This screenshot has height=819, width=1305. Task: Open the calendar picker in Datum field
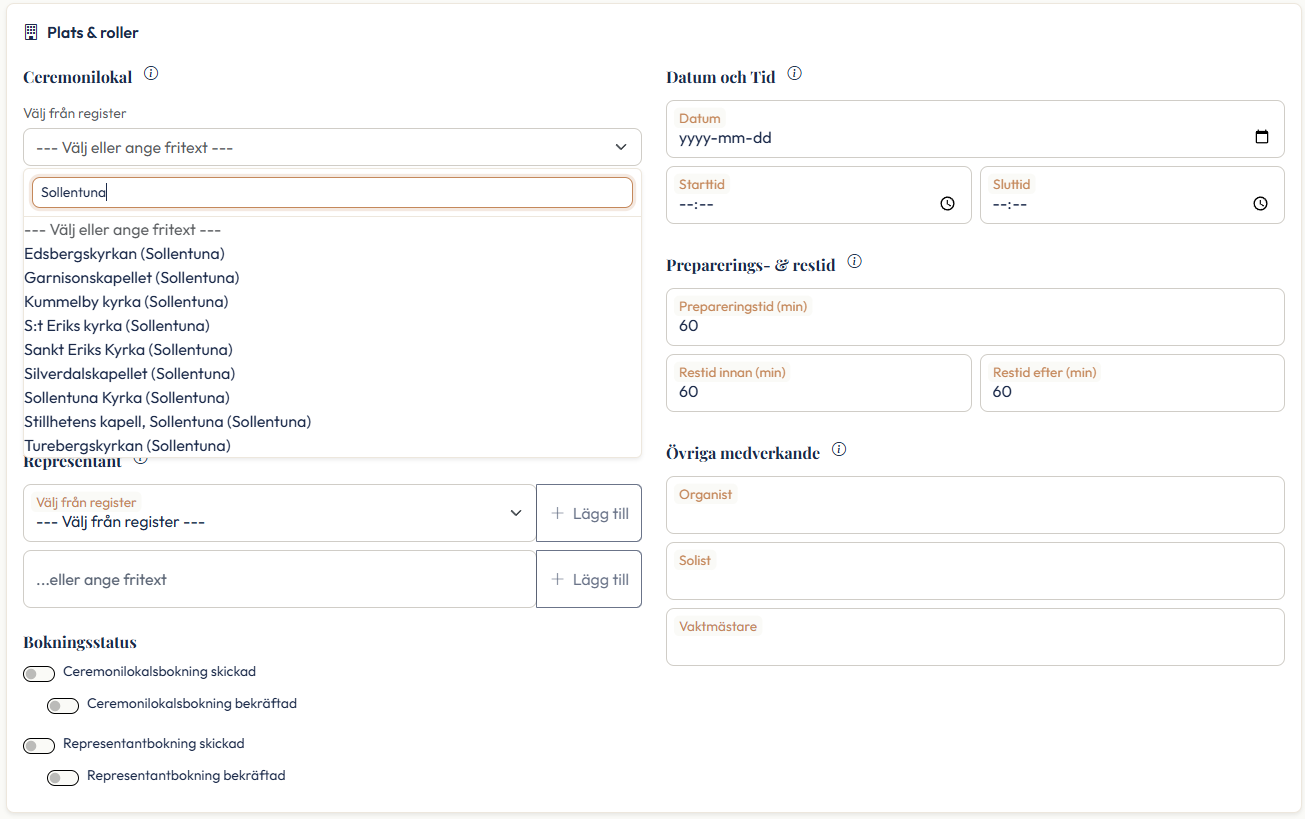(1261, 138)
